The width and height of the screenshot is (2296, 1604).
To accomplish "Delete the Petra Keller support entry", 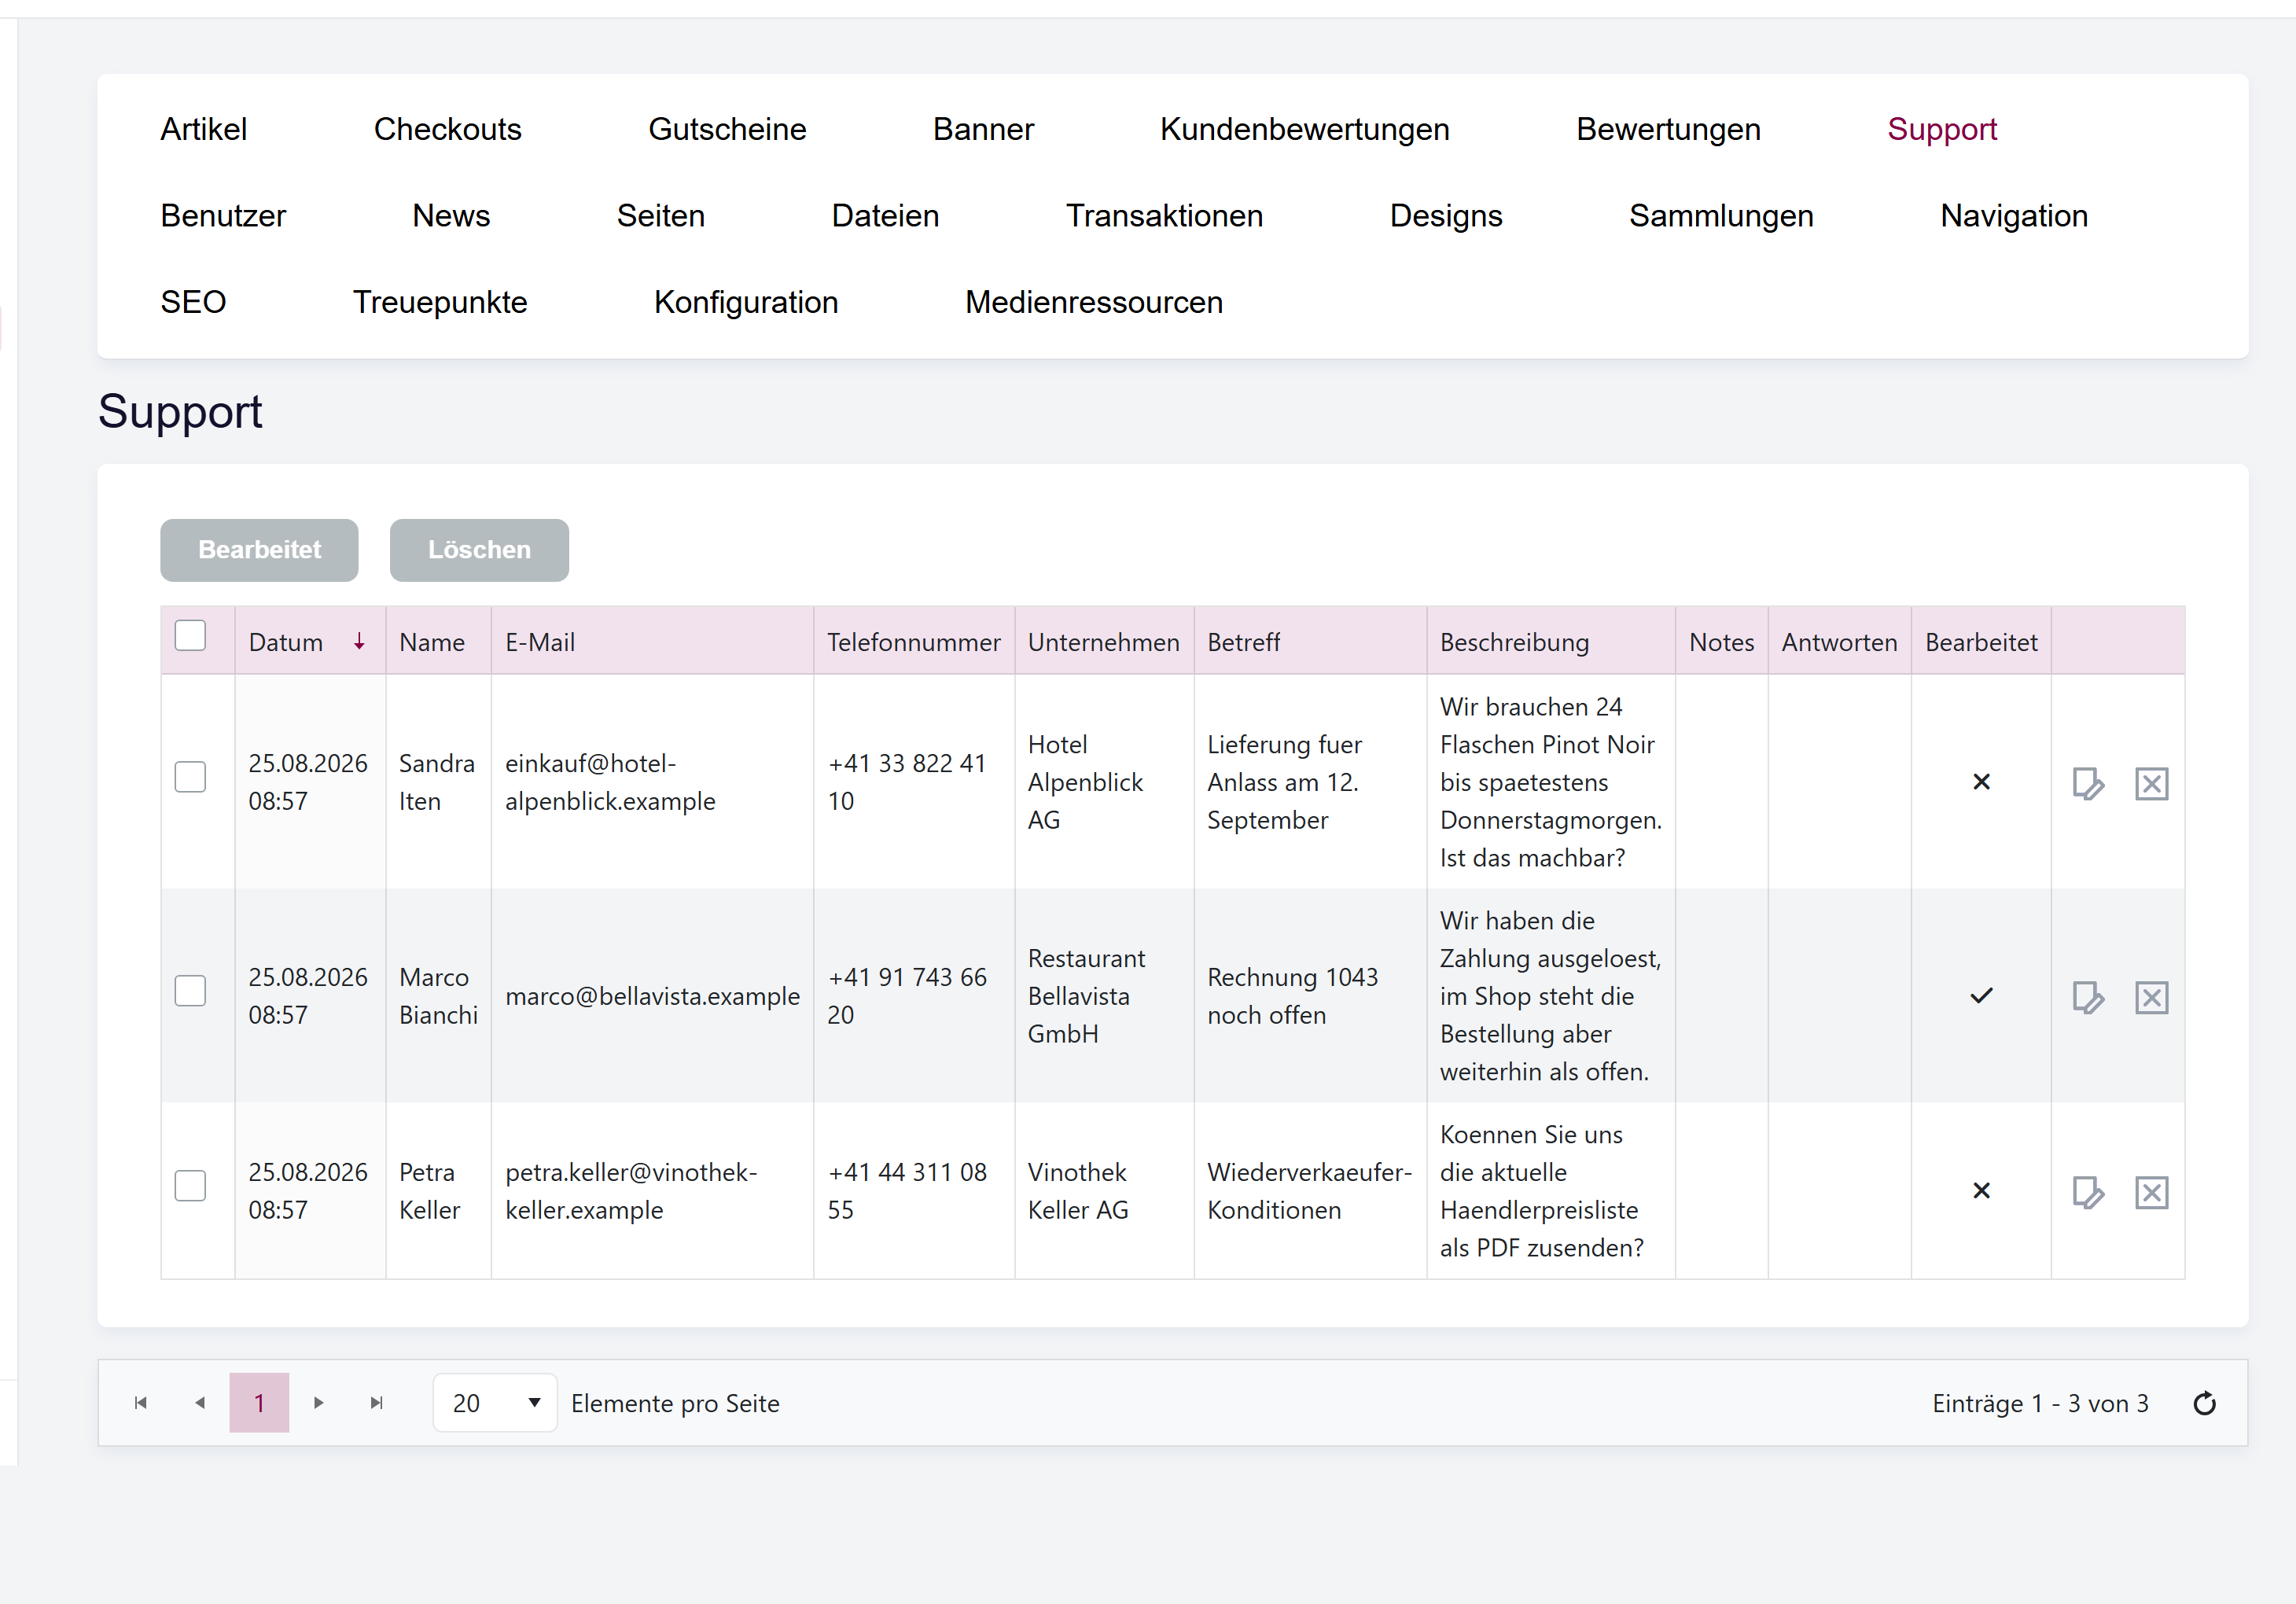I will point(2151,1192).
